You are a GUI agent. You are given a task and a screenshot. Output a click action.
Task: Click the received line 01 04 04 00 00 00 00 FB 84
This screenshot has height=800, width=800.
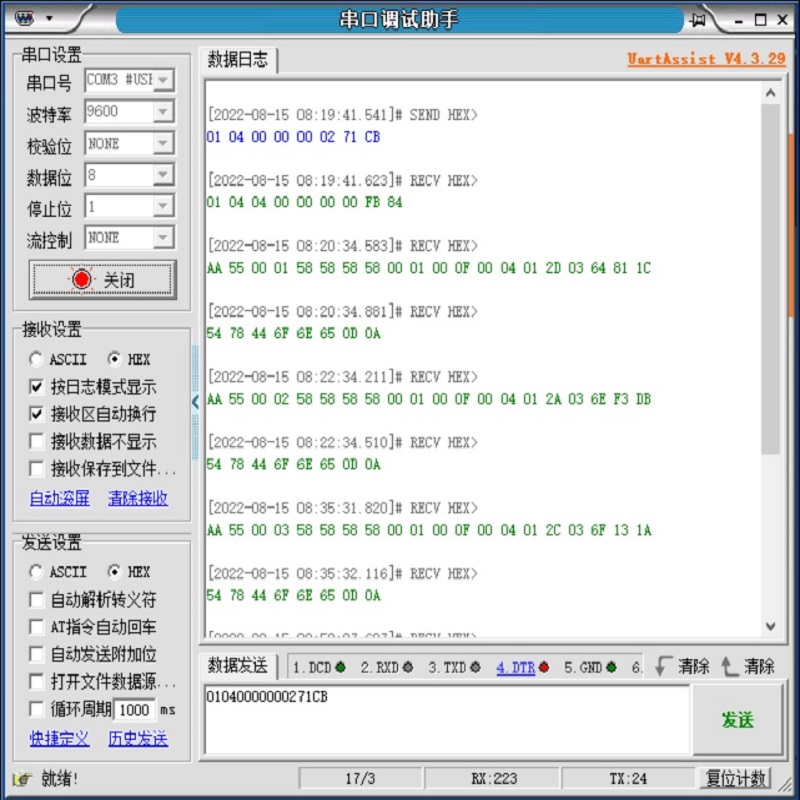click(x=304, y=202)
